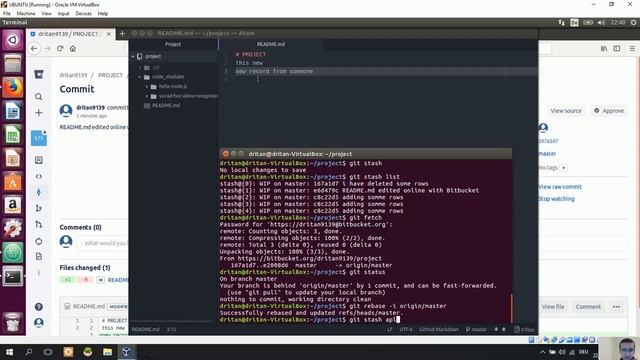This screenshot has height=360, width=640.
Task: Open the user profile avatar at the sidebar bottom
Action: (x=39, y=323)
